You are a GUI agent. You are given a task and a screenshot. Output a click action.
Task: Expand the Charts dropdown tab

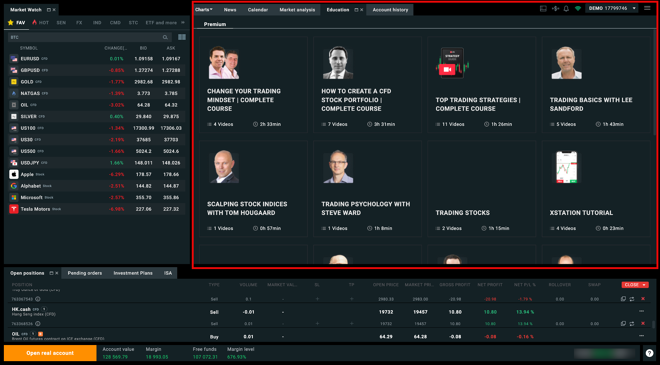click(204, 10)
